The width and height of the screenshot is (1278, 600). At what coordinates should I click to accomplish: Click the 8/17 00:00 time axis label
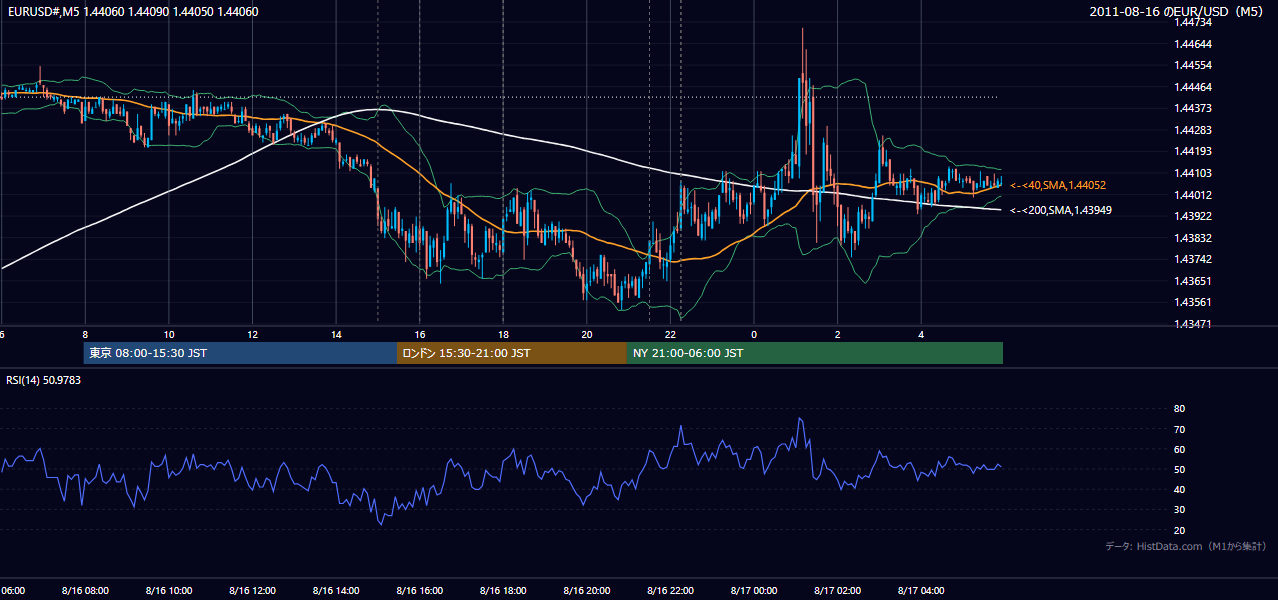click(754, 590)
